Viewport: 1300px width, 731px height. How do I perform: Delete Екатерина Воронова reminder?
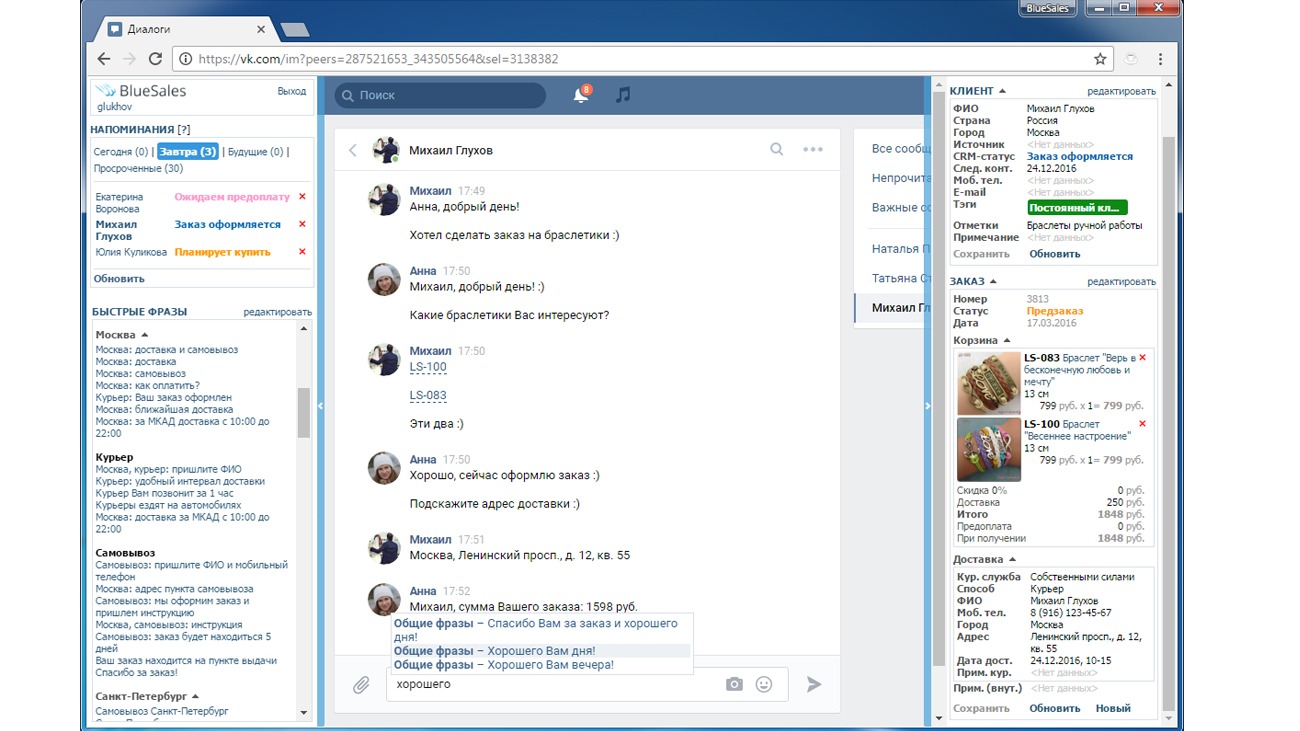pos(302,197)
